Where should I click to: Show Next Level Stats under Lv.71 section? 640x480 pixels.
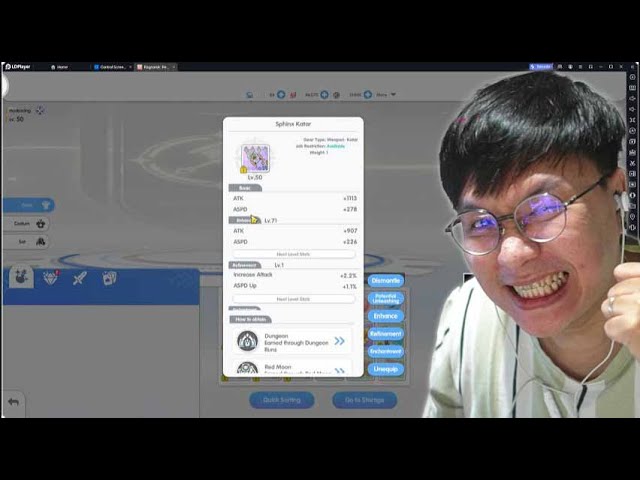tap(293, 254)
